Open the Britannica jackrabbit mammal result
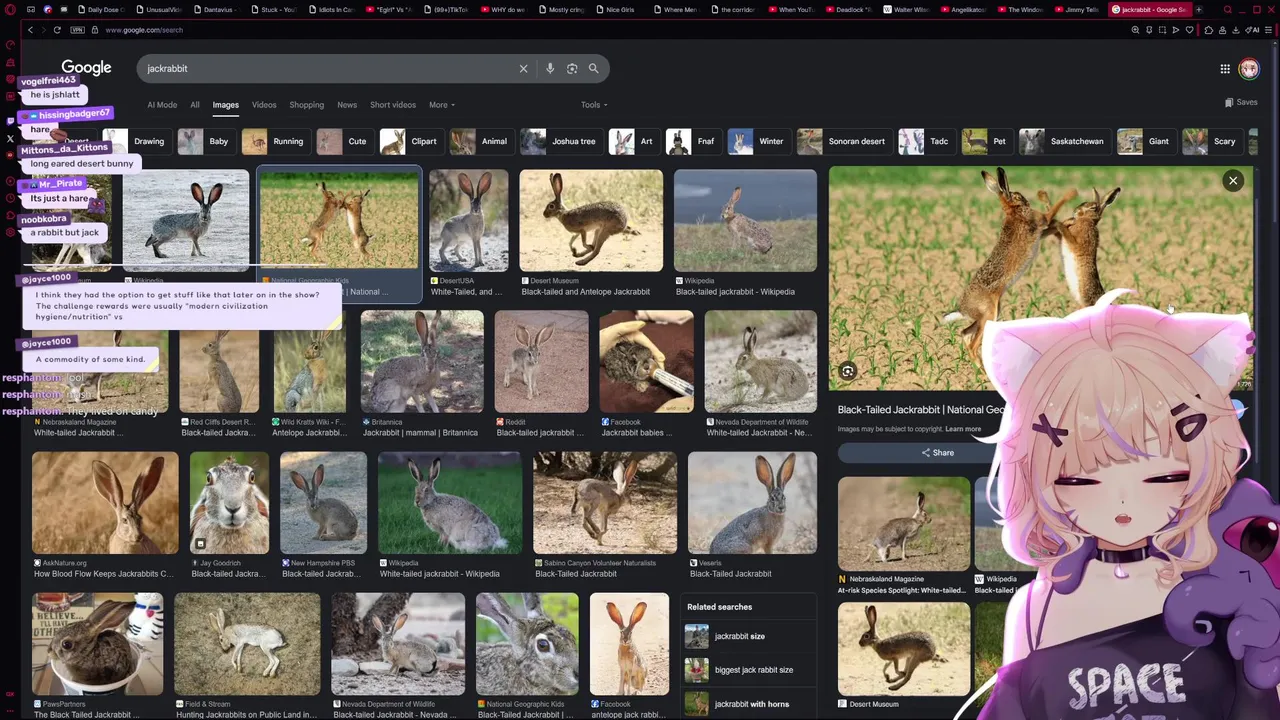 tap(421, 362)
